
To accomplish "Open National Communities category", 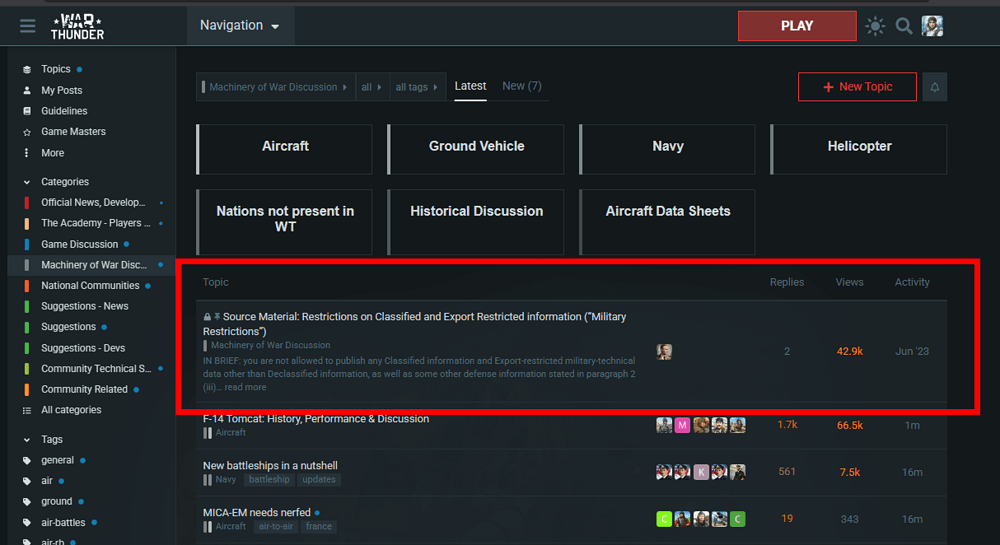I will pyautogui.click(x=90, y=286).
